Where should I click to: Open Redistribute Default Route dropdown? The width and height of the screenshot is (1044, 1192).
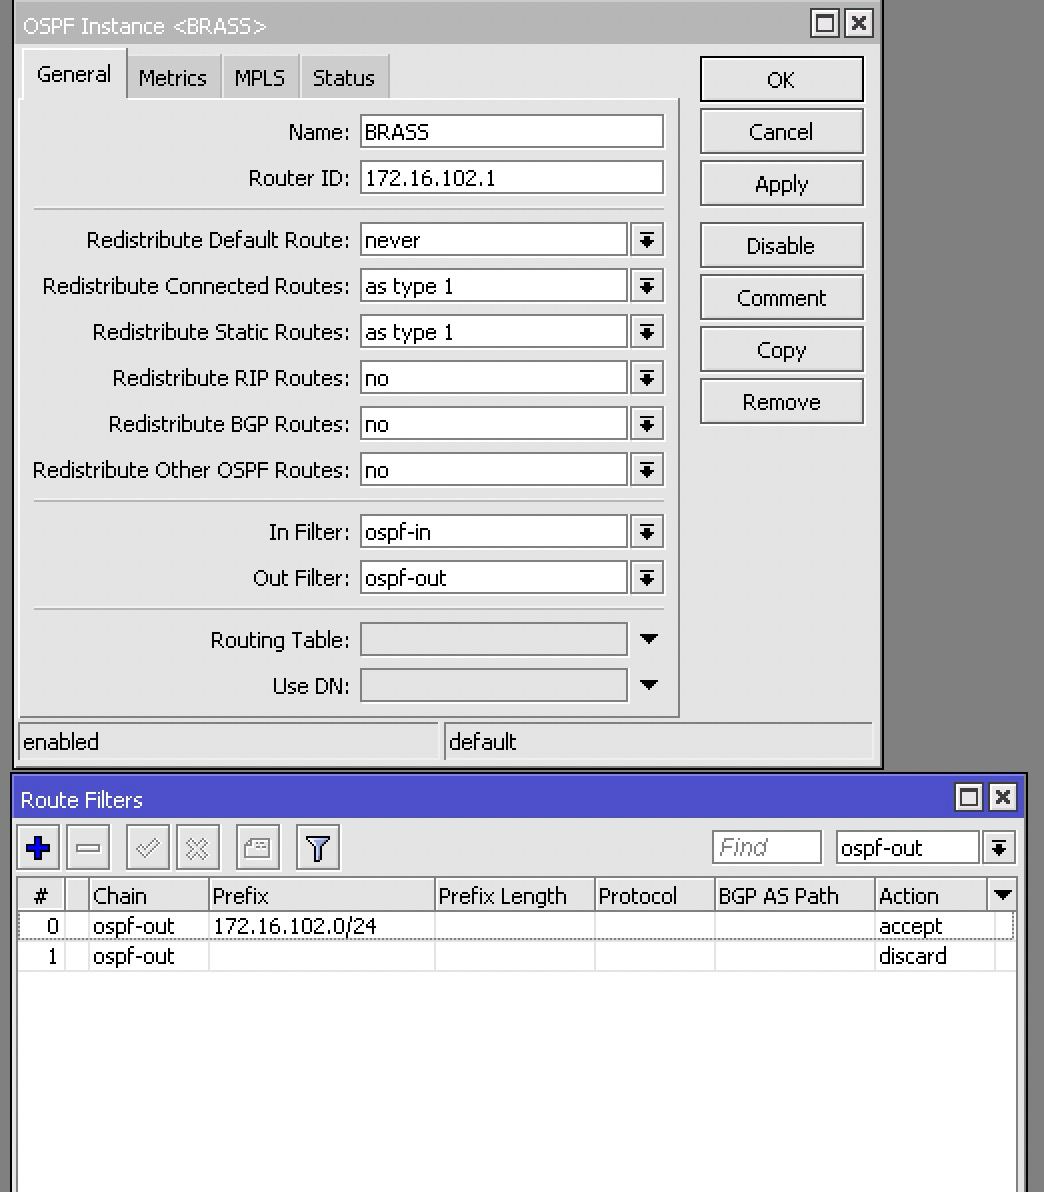[647, 240]
